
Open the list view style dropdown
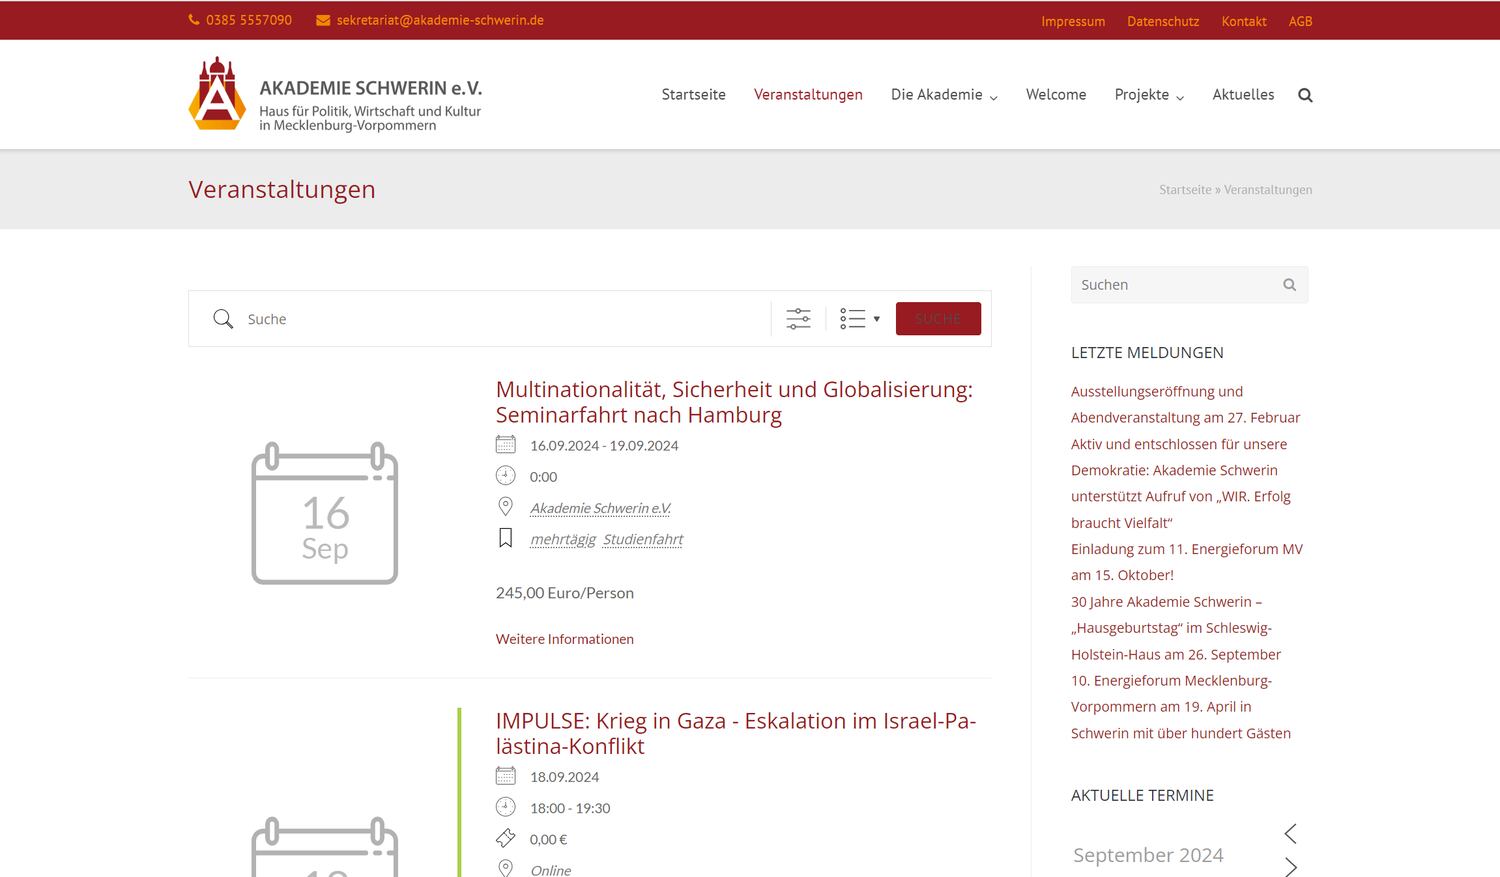(859, 319)
